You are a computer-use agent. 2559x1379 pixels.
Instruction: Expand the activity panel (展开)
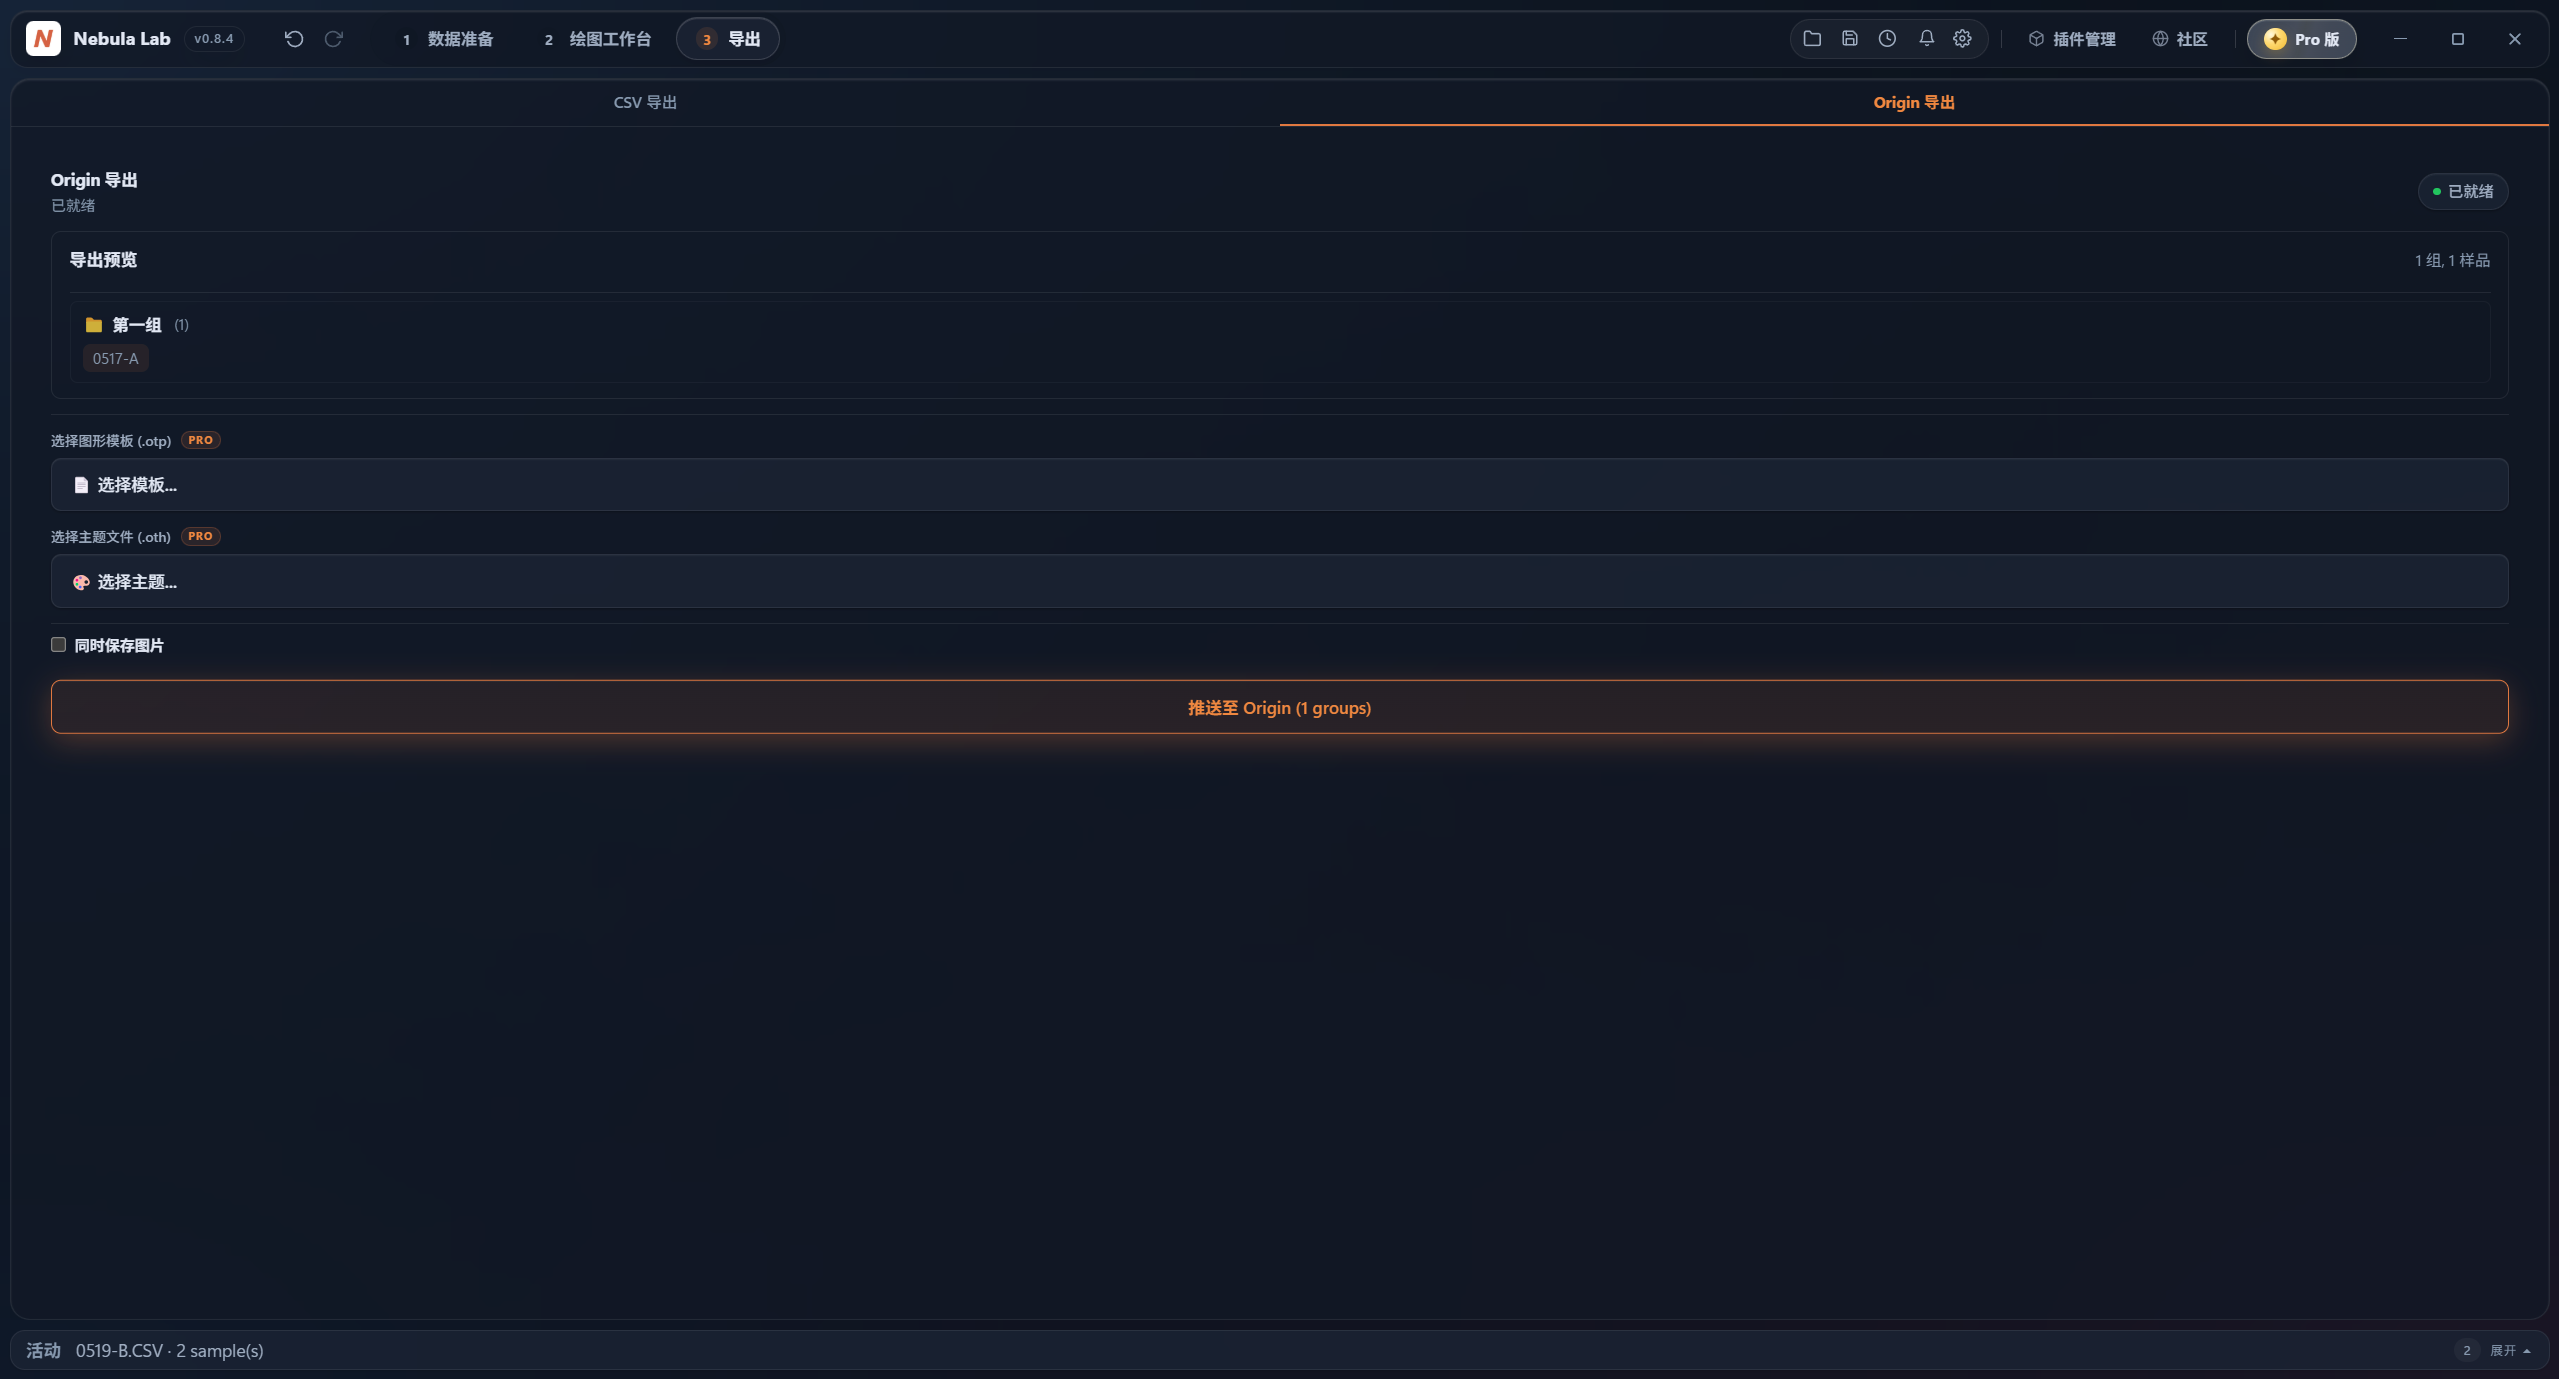2510,1350
